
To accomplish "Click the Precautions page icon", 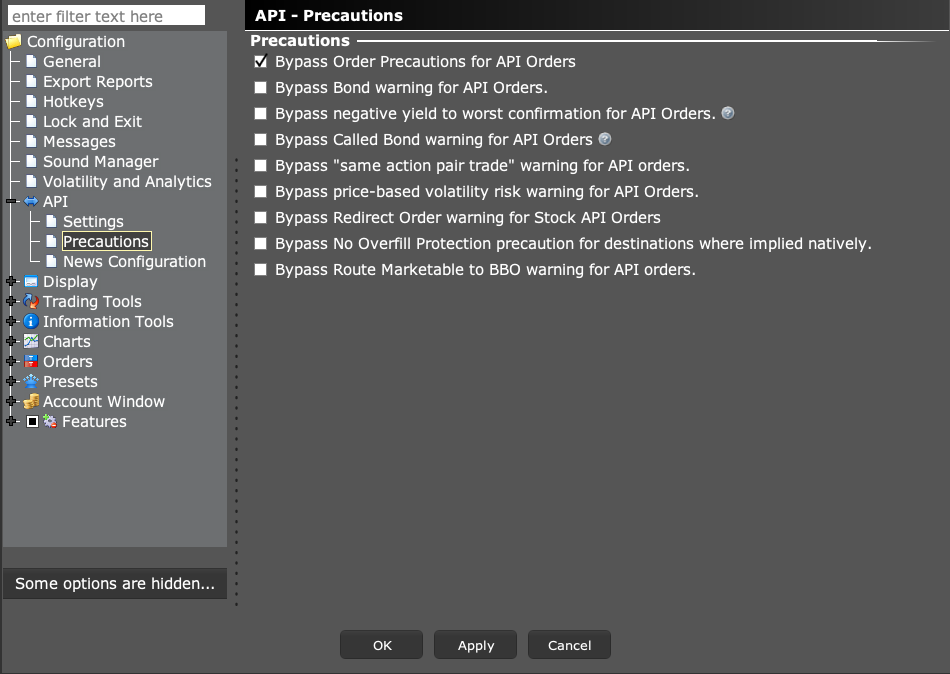I will (51, 241).
